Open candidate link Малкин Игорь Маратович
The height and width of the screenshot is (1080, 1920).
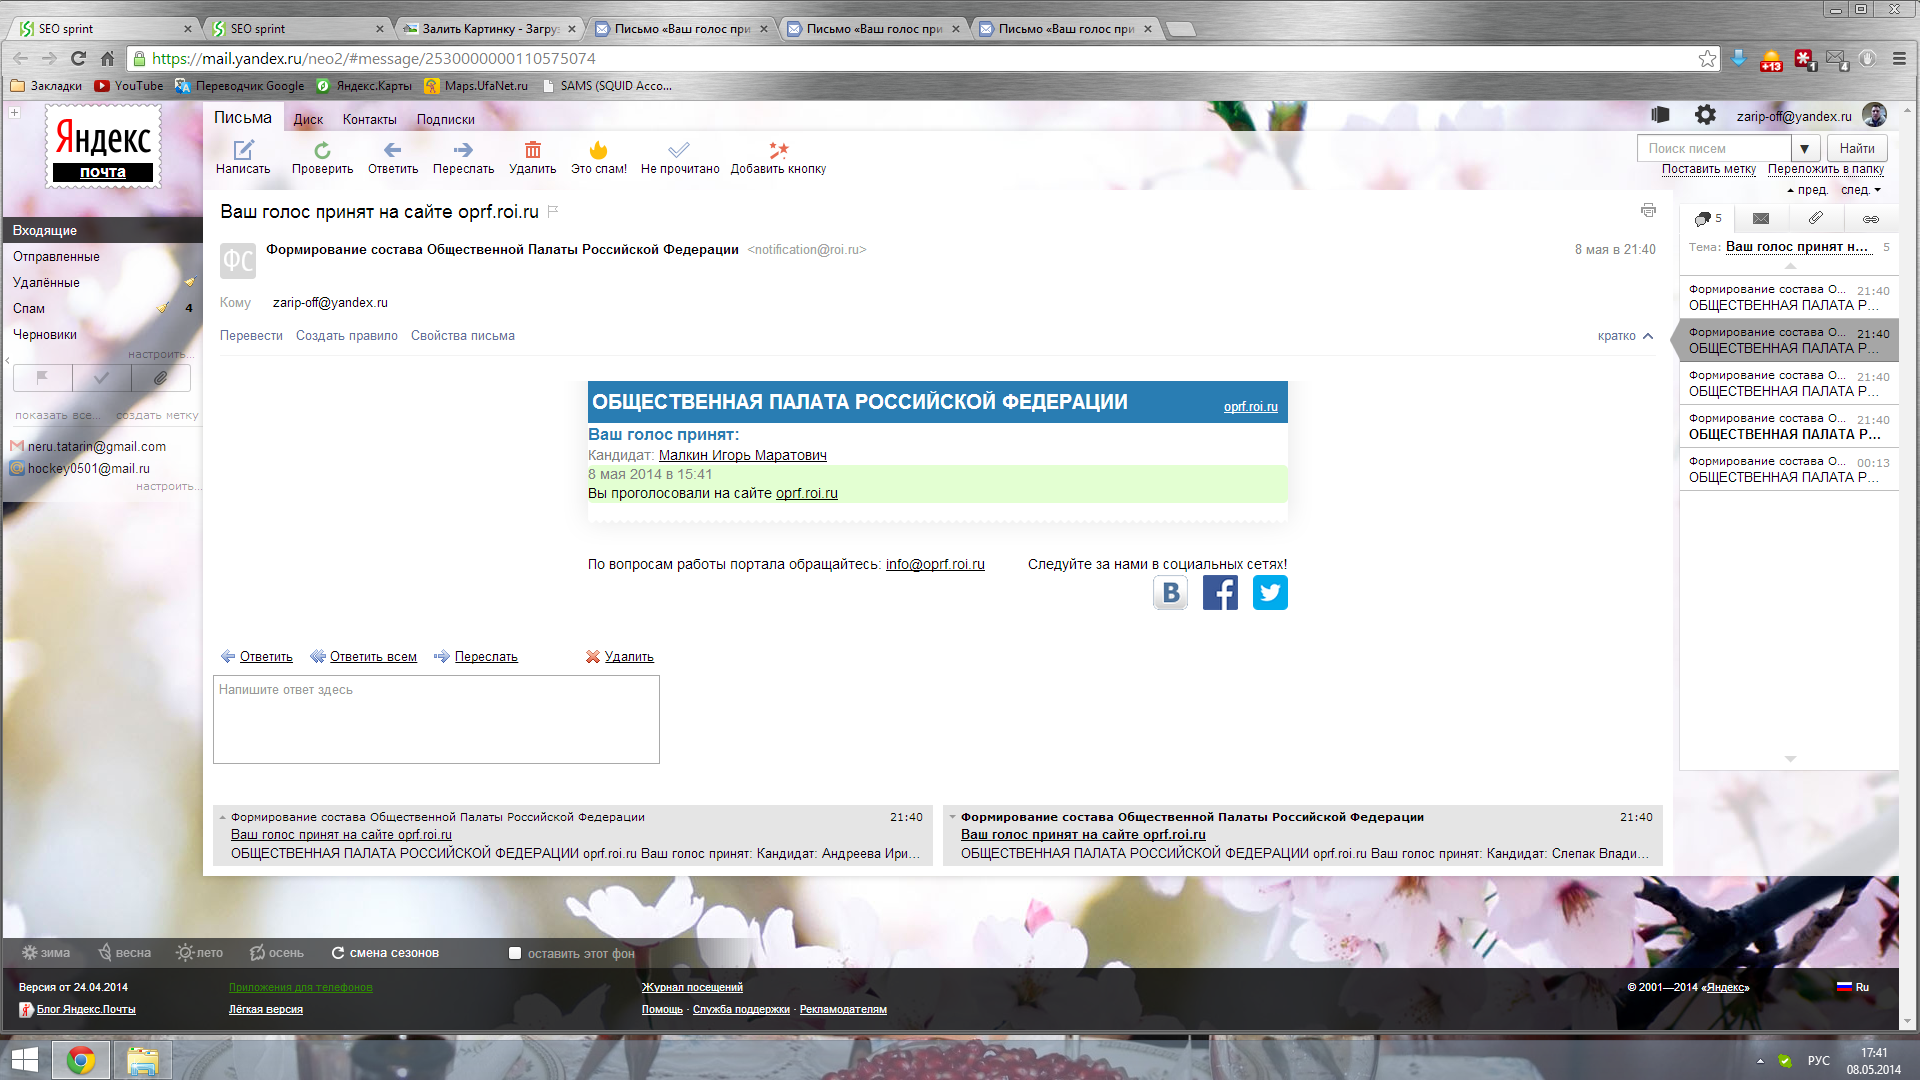(742, 455)
